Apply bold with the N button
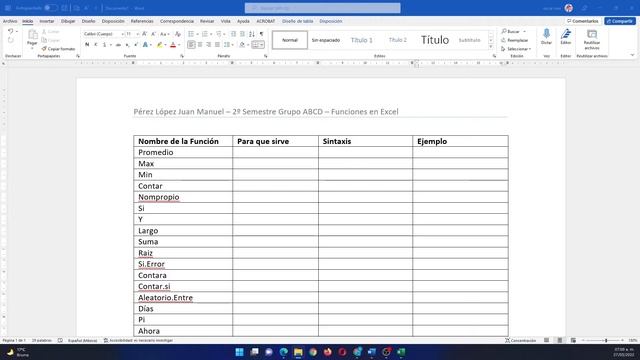The width and height of the screenshot is (640, 360). pos(87,45)
